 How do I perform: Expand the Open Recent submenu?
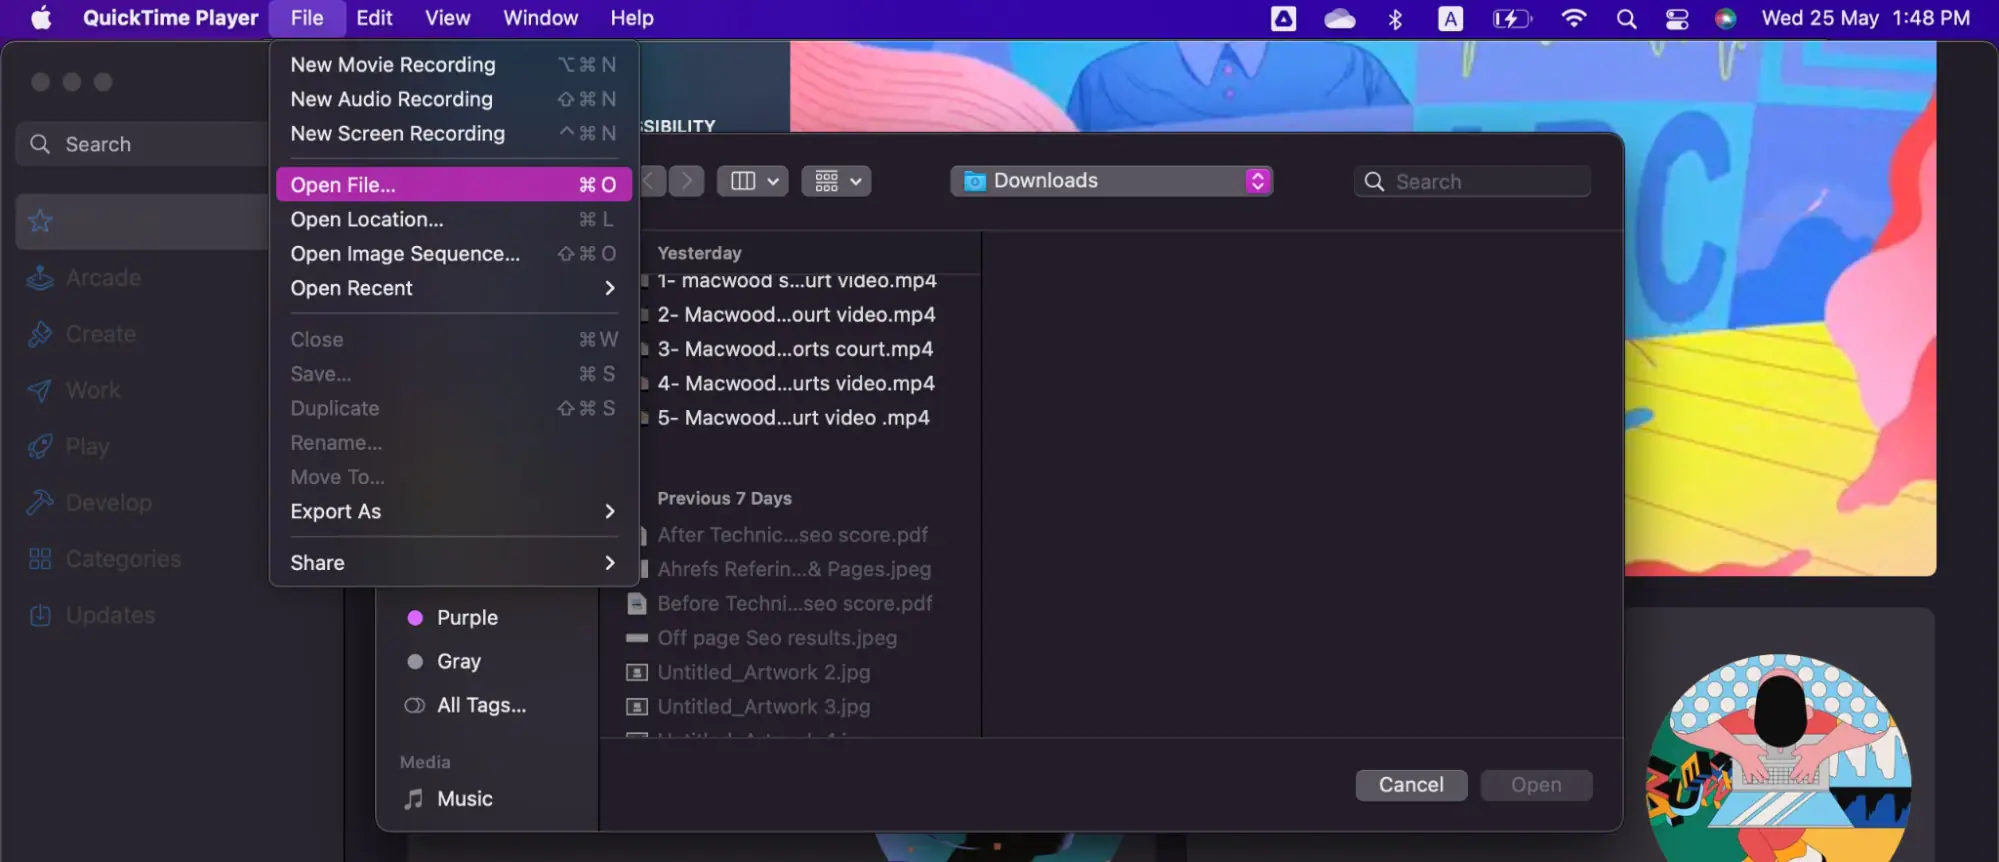click(454, 288)
